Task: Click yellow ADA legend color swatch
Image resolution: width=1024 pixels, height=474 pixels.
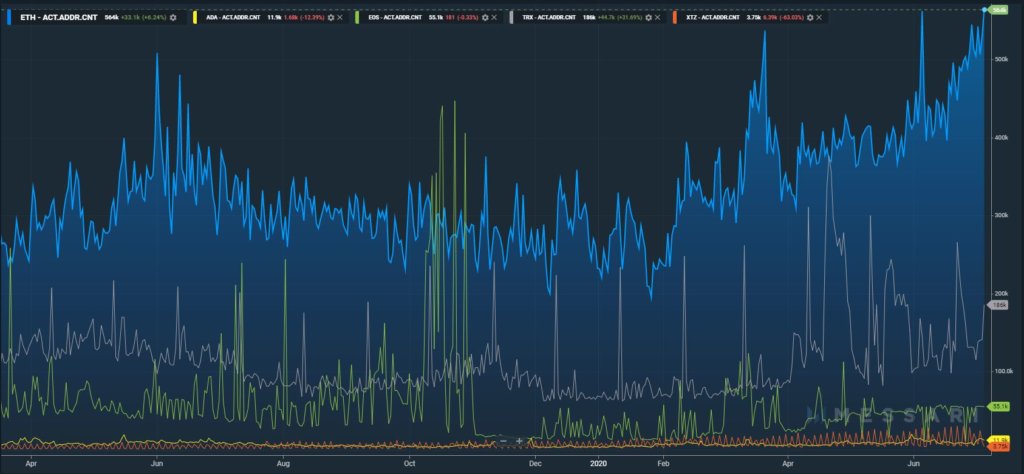Action: coord(195,18)
